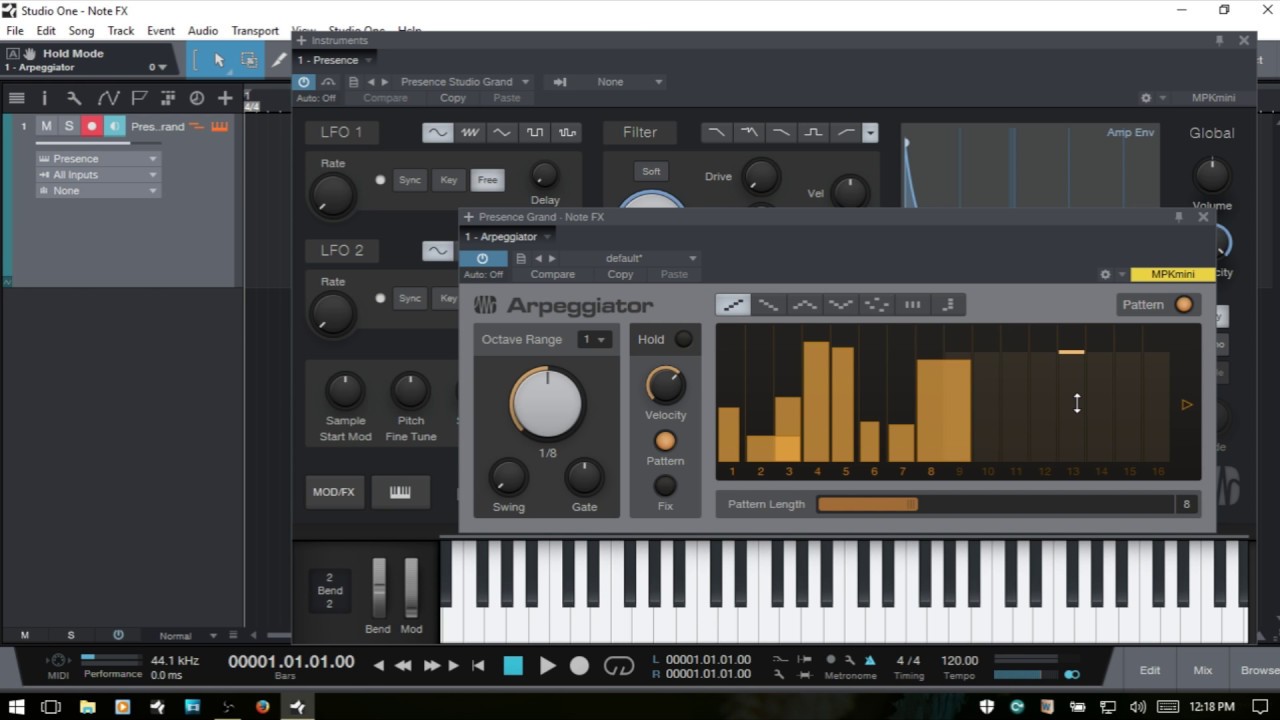The width and height of the screenshot is (1280, 720).
Task: Show automation using the curve icon
Action: click(108, 98)
